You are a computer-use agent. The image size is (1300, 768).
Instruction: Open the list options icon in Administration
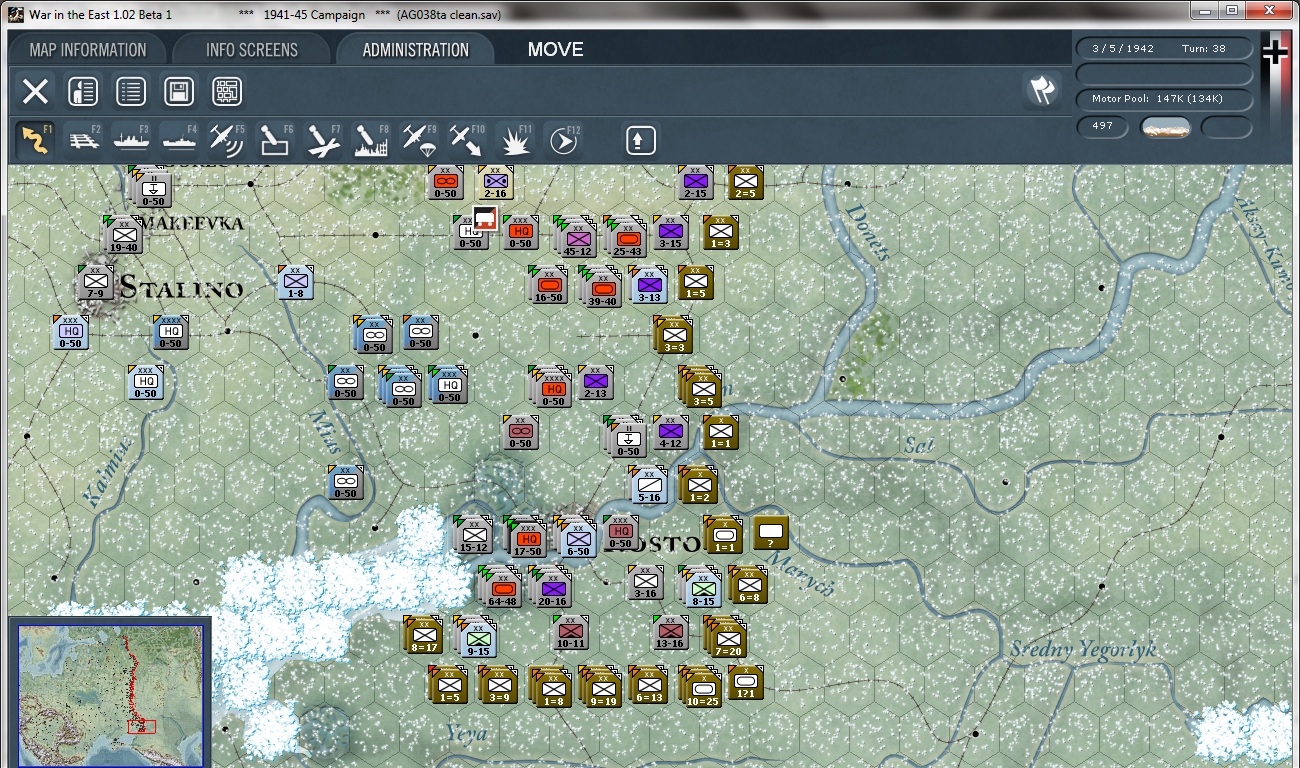pyautogui.click(x=131, y=92)
